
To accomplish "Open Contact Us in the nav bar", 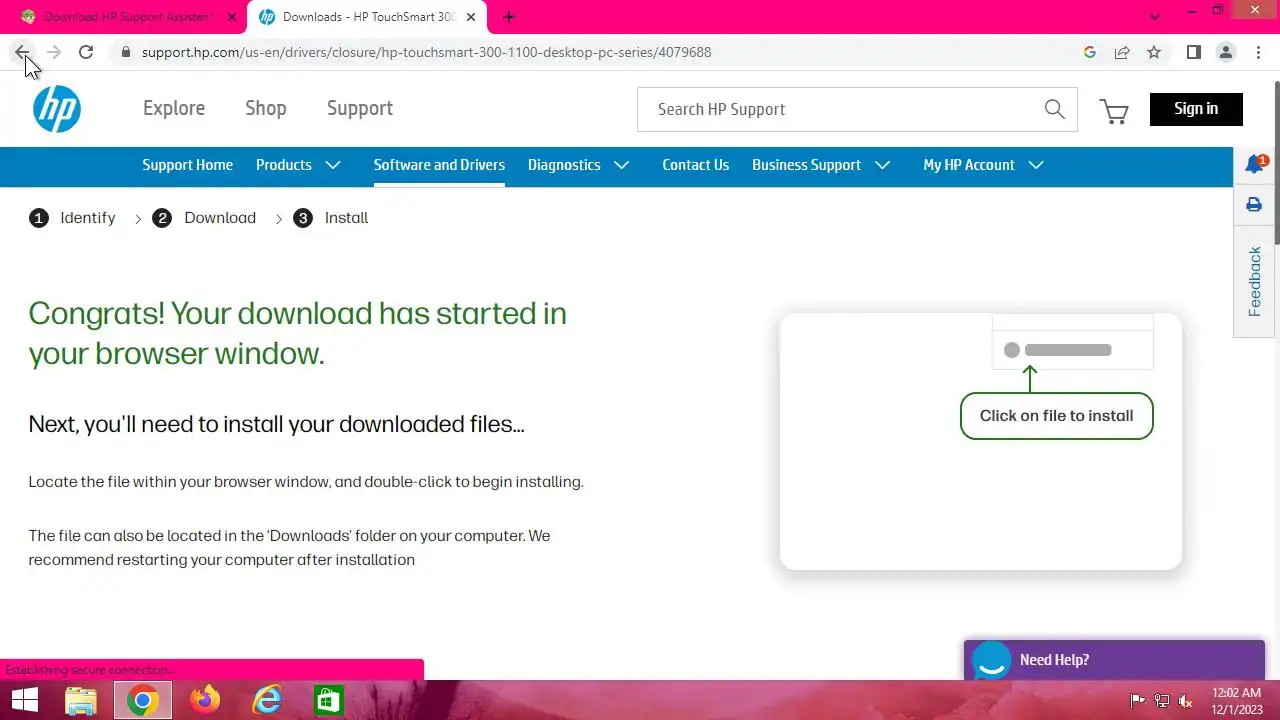I will [695, 165].
